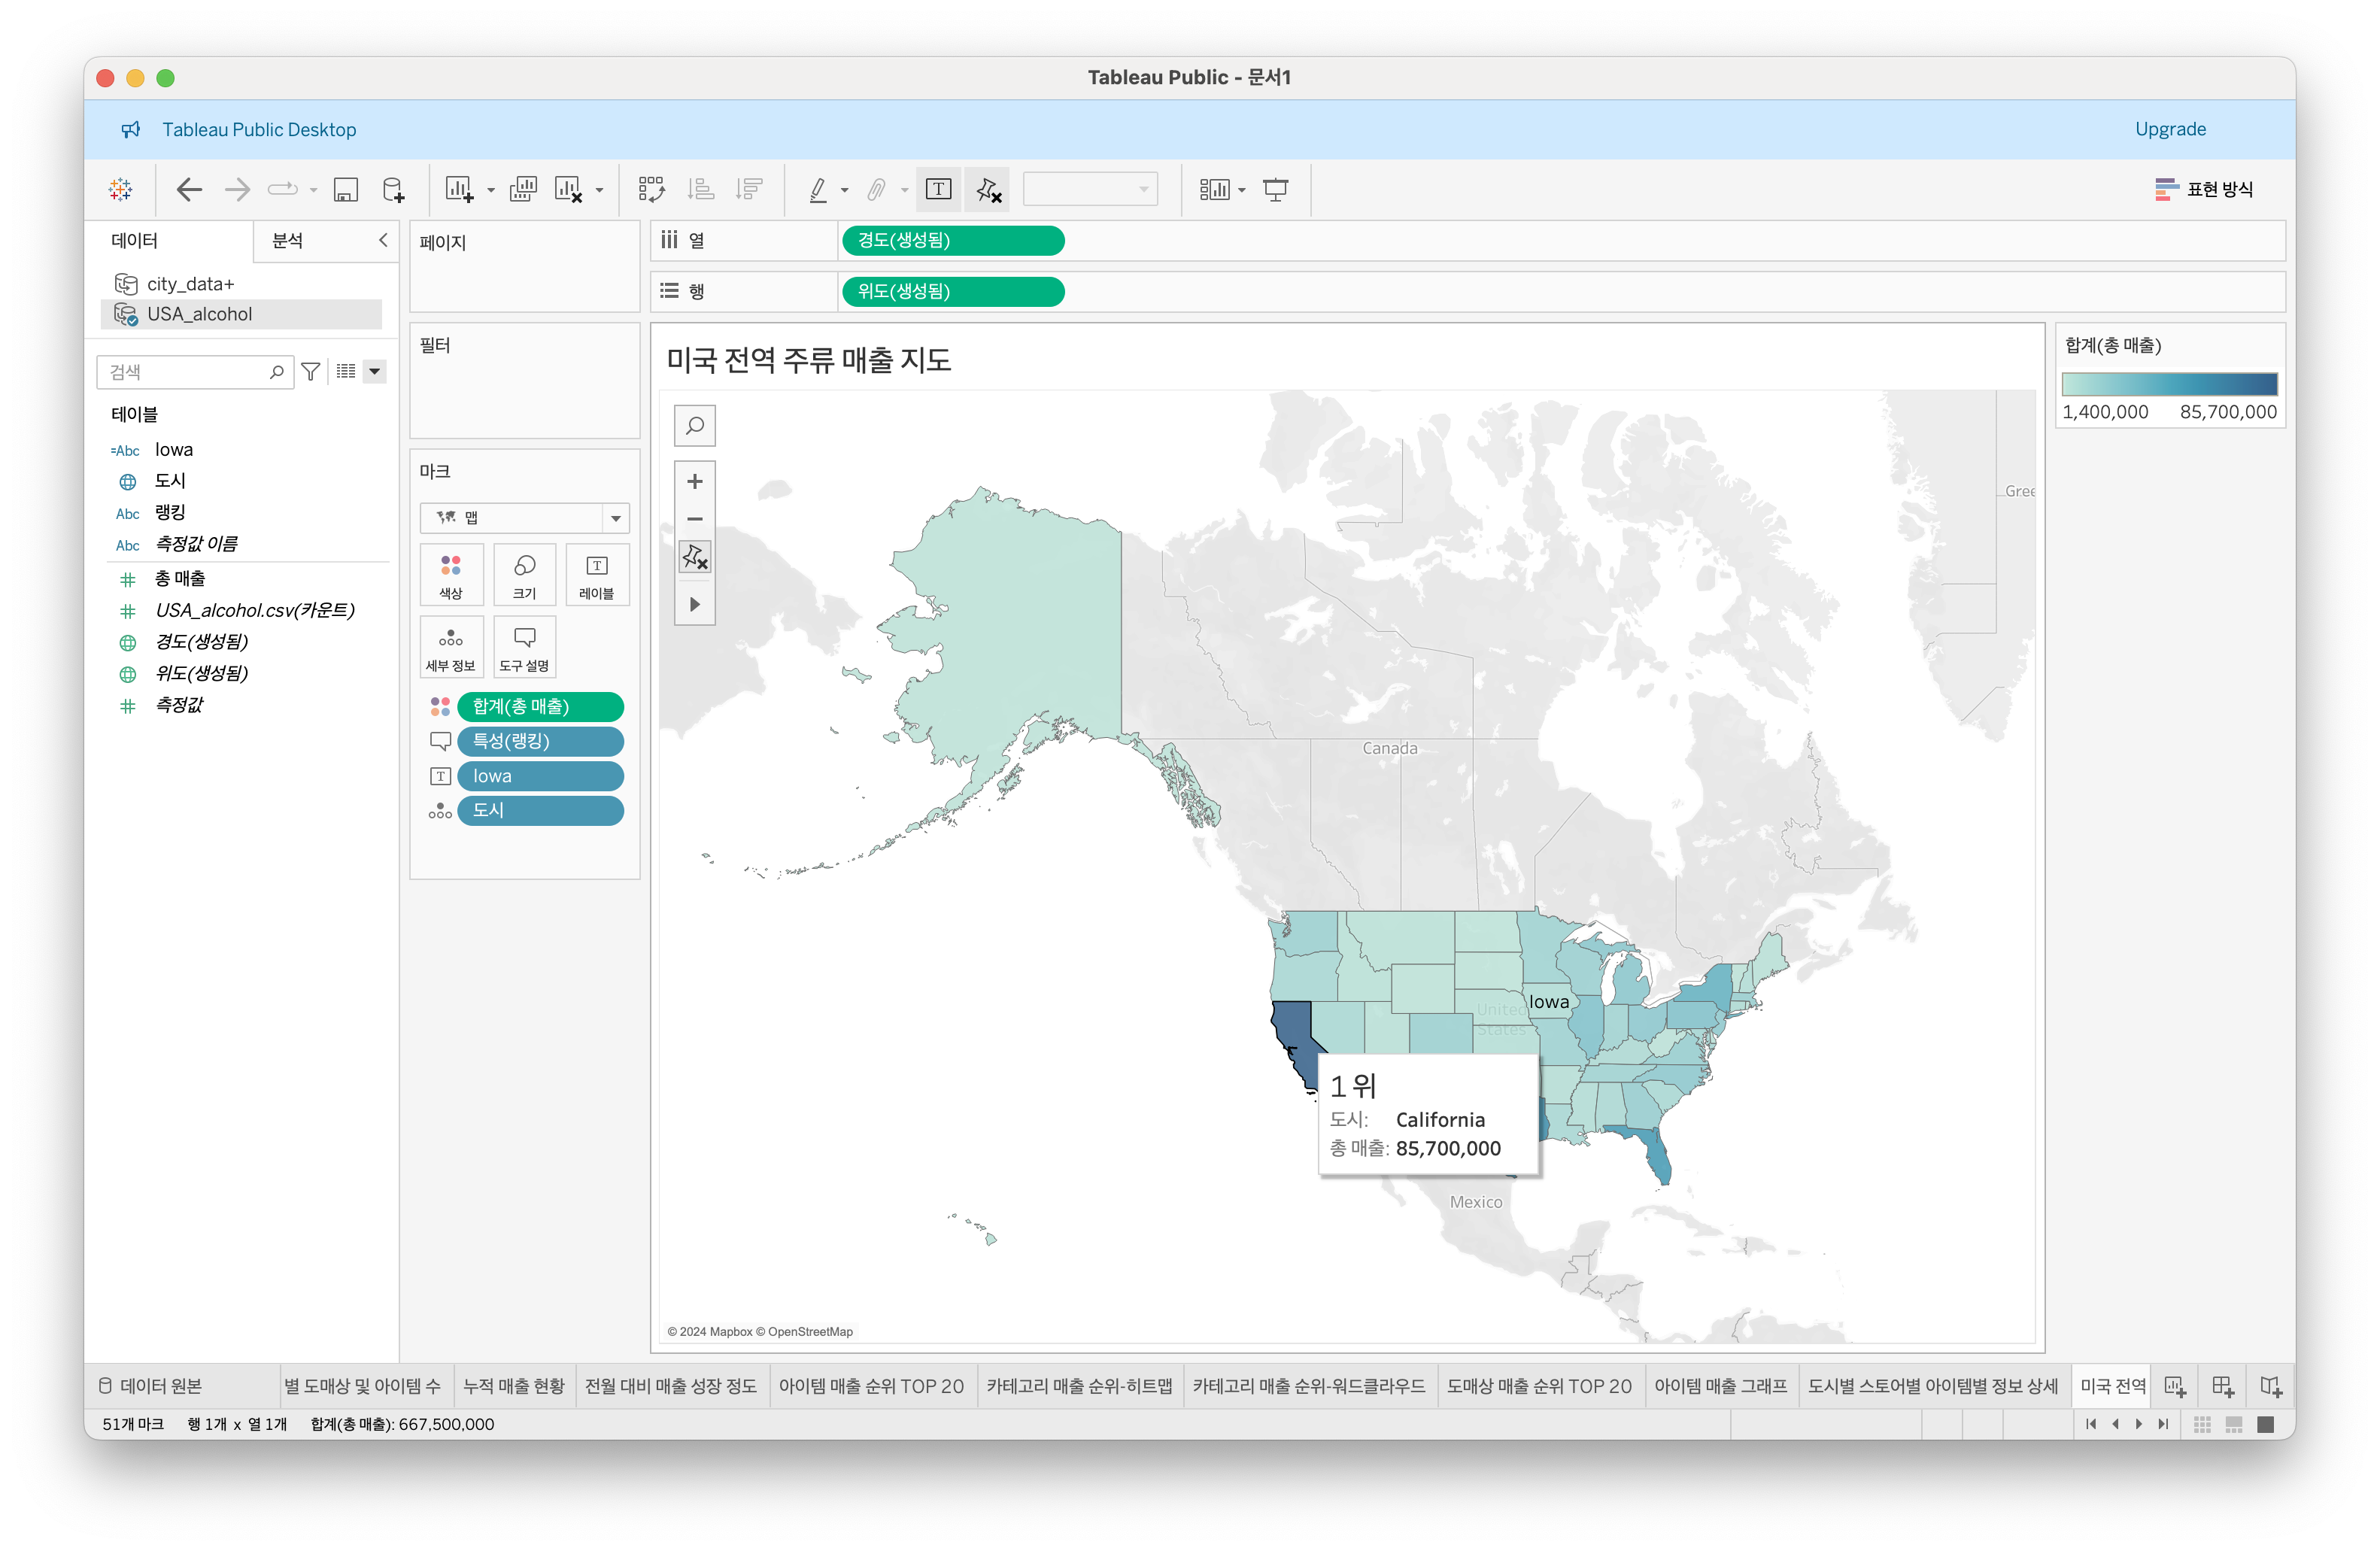
Task: Click the presentation mode toolbar icon
Action: coord(1275,189)
